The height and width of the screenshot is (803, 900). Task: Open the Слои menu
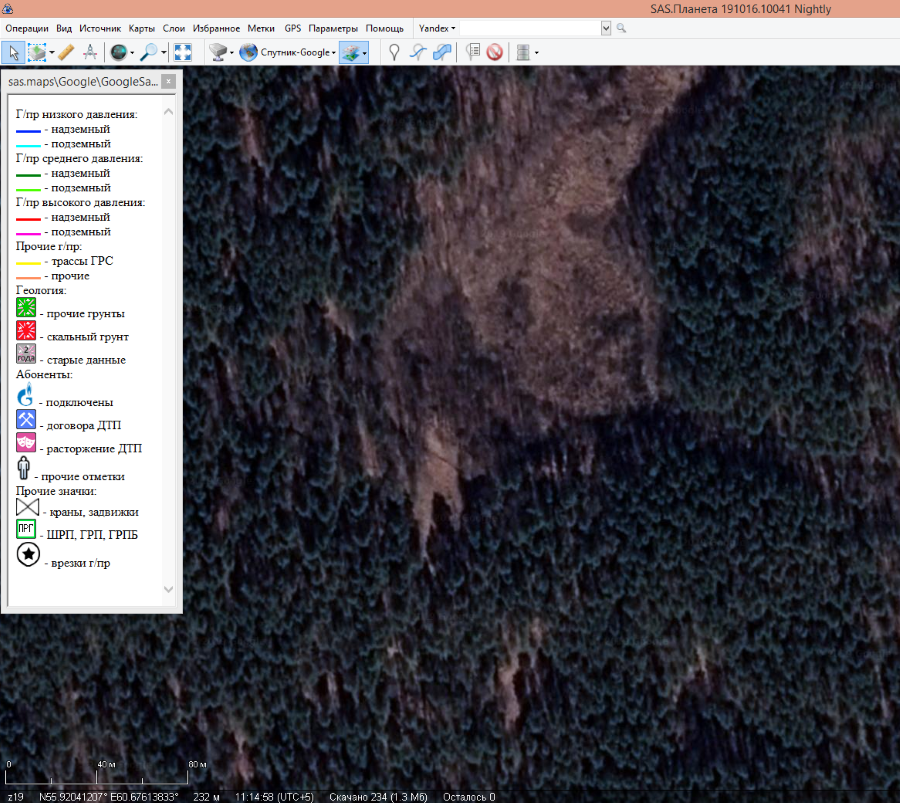click(174, 28)
